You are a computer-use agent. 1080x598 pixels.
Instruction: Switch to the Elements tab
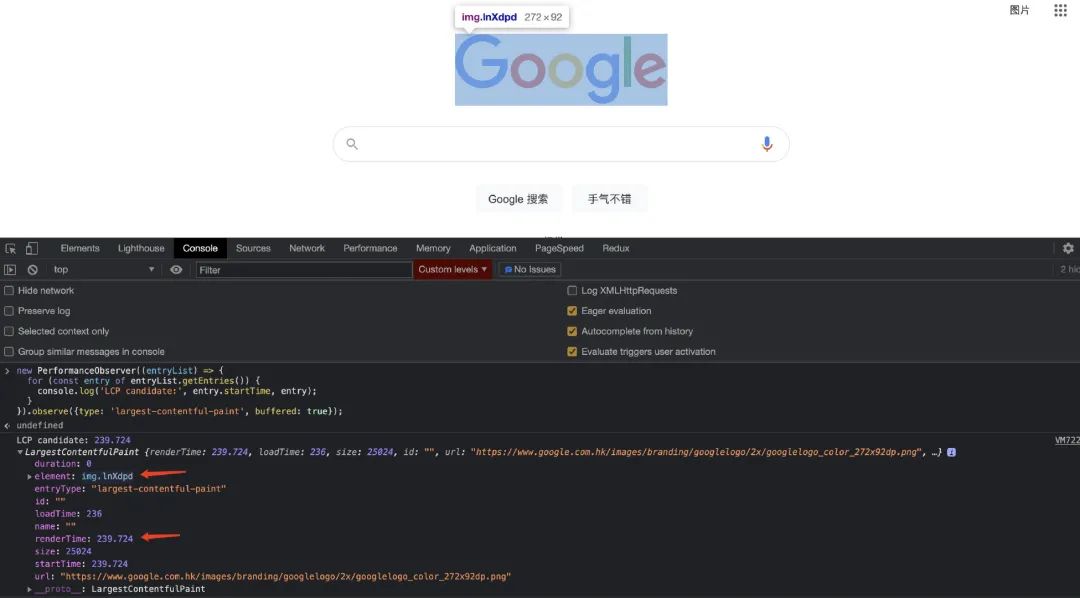point(80,248)
